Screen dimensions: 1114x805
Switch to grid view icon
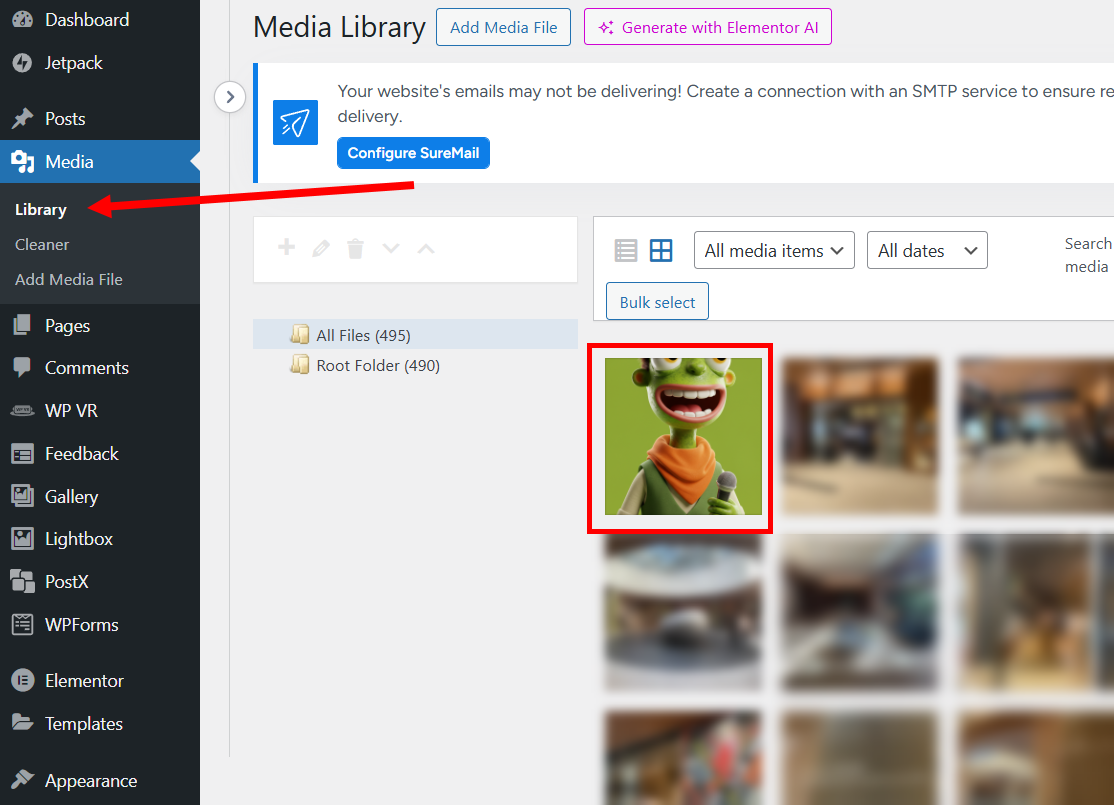click(x=661, y=250)
